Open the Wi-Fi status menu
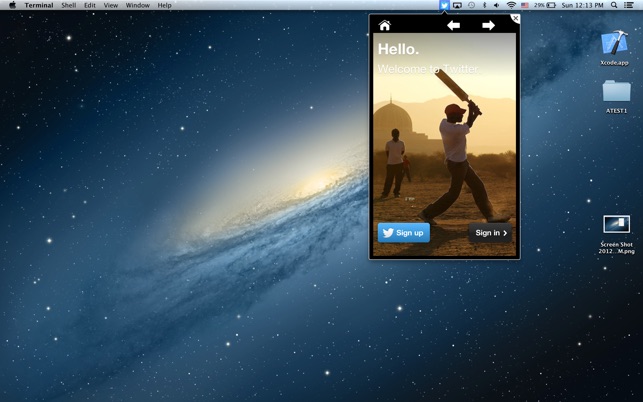 point(511,5)
